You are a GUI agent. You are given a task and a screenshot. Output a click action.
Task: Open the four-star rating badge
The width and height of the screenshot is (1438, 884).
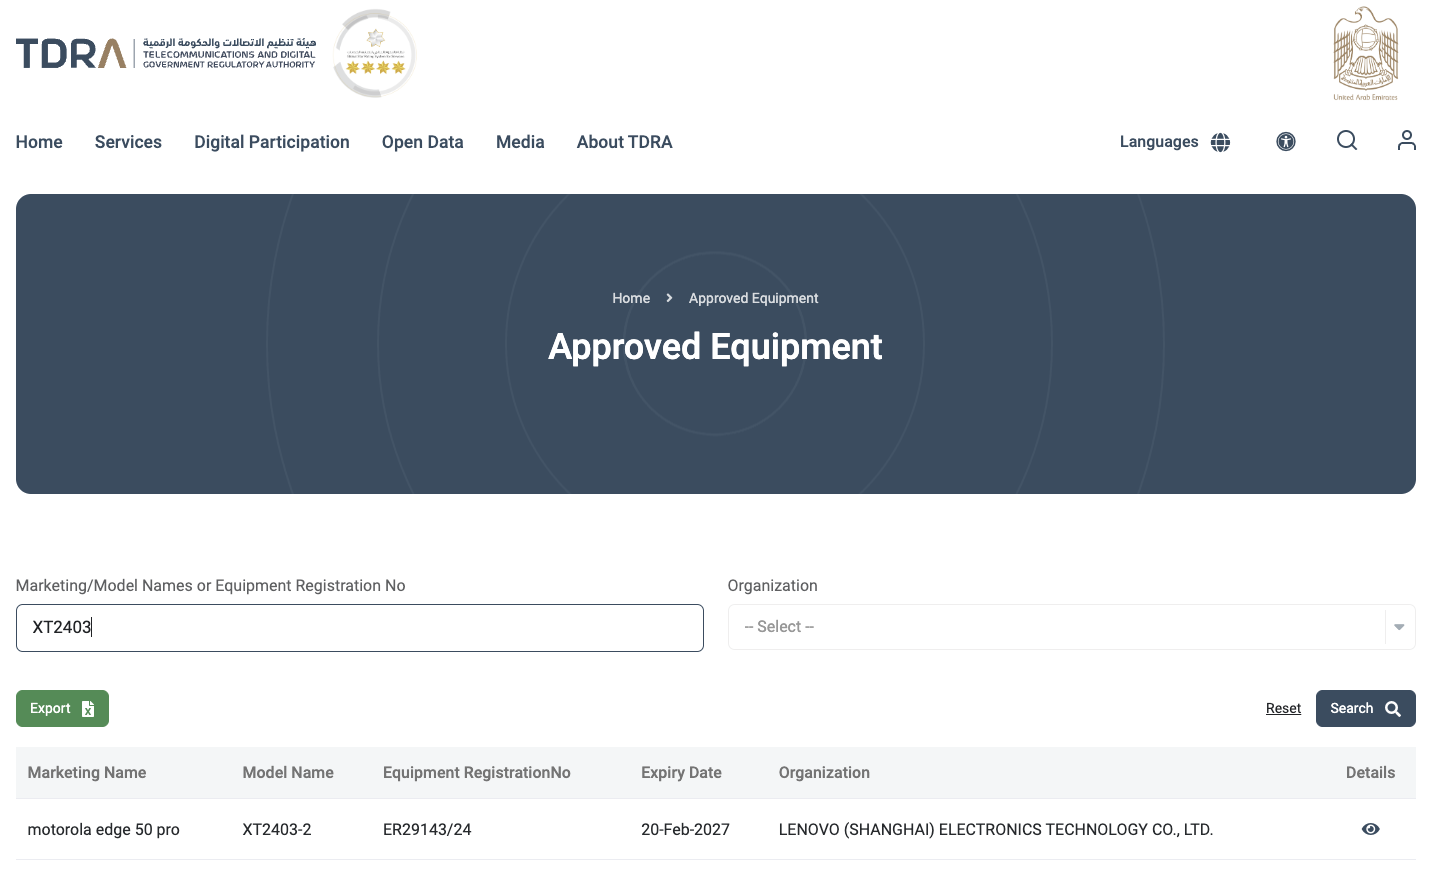(x=375, y=53)
